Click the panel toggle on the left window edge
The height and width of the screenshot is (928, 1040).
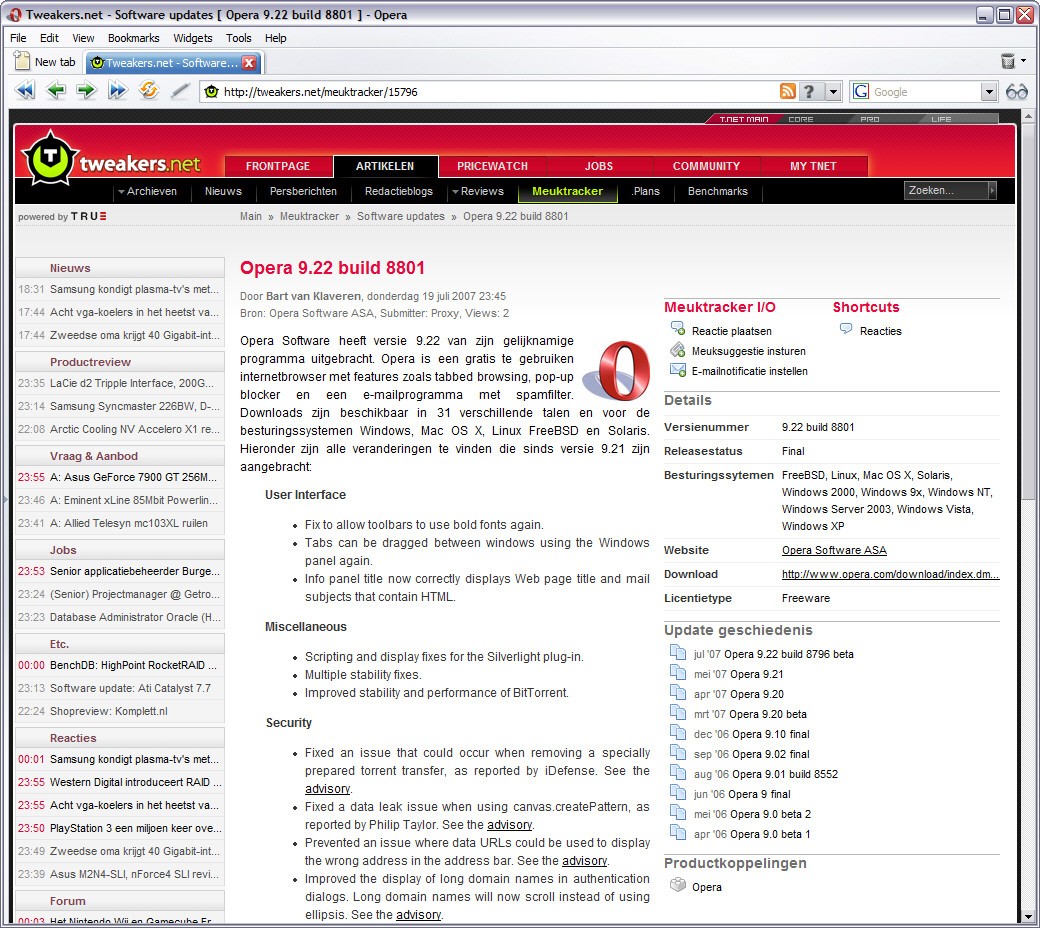click(x=5, y=499)
